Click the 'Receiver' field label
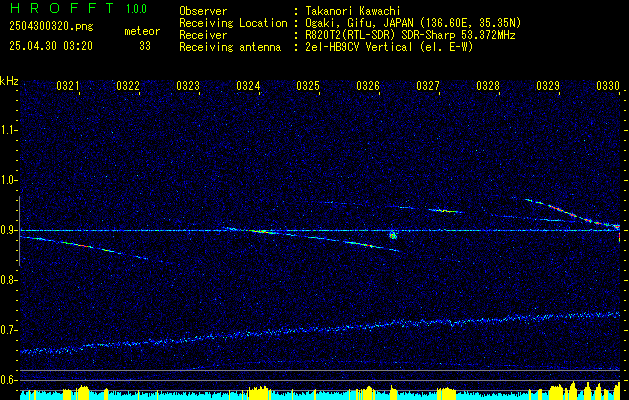Viewport: 629px width, 400px height. [x=203, y=35]
